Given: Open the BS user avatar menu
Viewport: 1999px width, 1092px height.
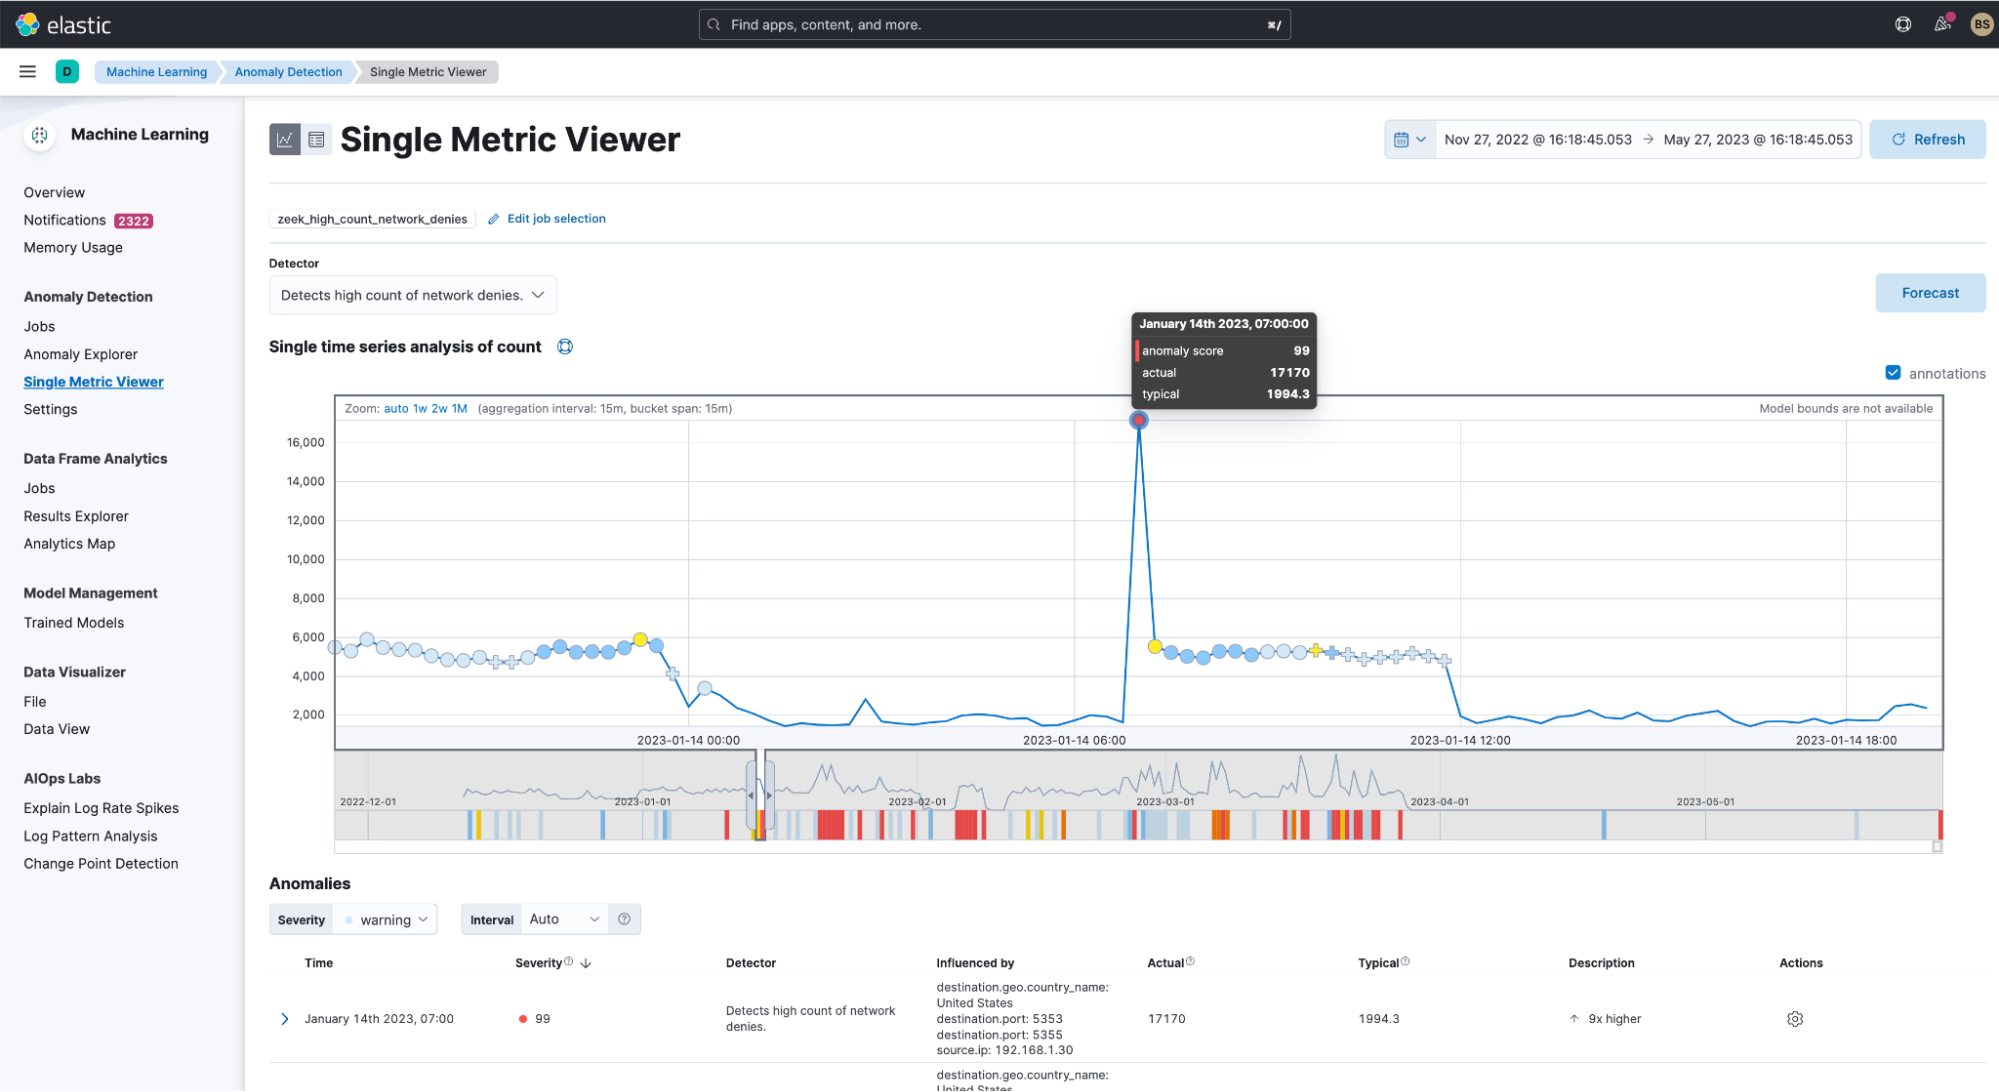Looking at the screenshot, I should (x=1981, y=24).
